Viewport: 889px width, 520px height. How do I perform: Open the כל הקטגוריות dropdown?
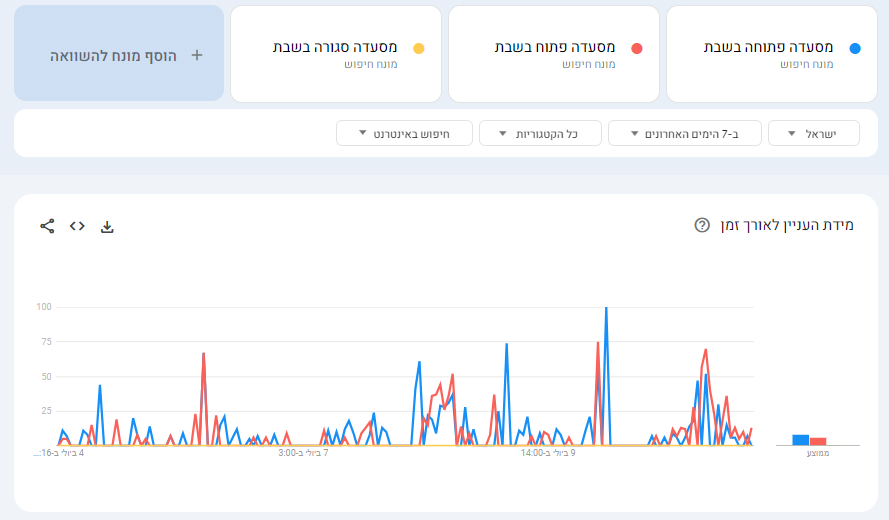(x=540, y=133)
